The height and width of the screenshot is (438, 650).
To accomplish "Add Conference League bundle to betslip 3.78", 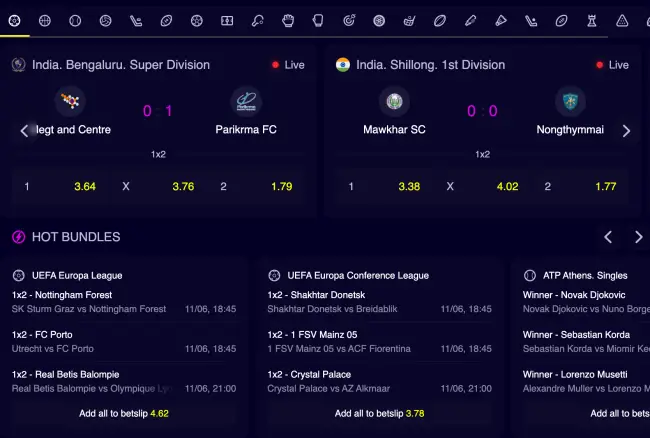I will [379, 412].
